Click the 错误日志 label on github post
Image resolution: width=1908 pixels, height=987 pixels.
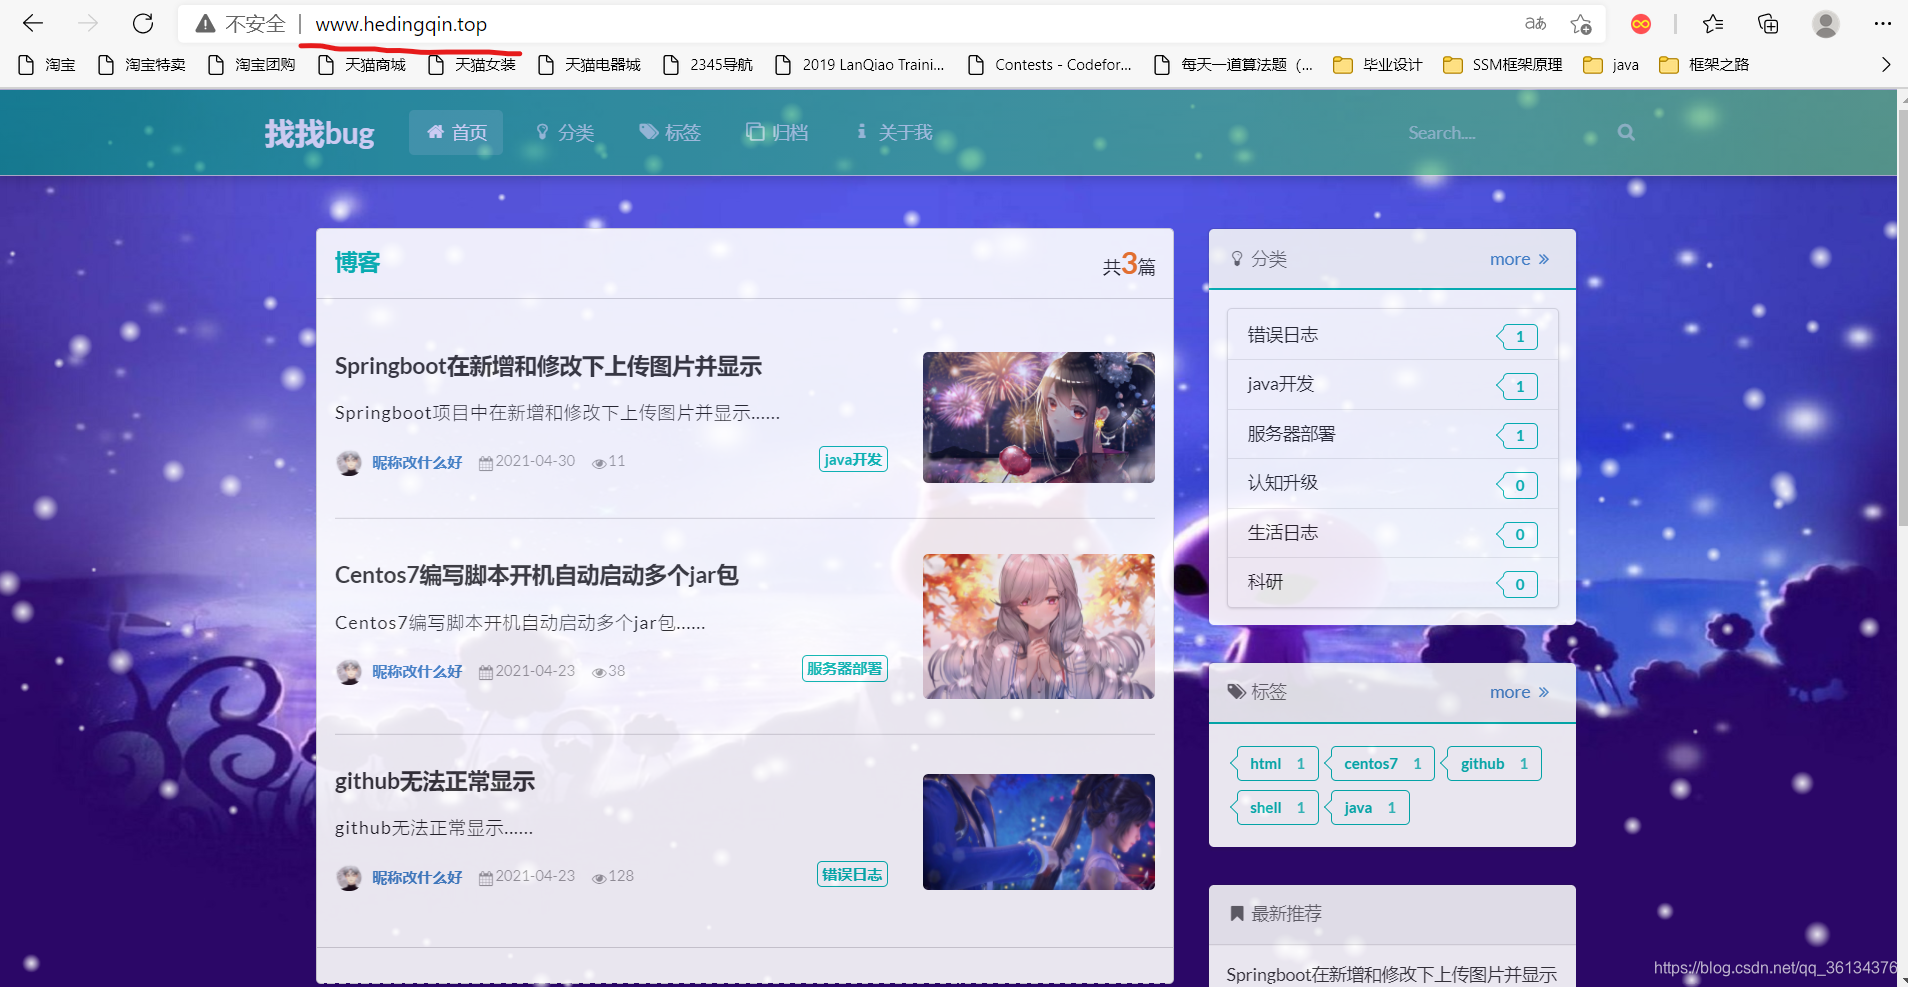[852, 874]
